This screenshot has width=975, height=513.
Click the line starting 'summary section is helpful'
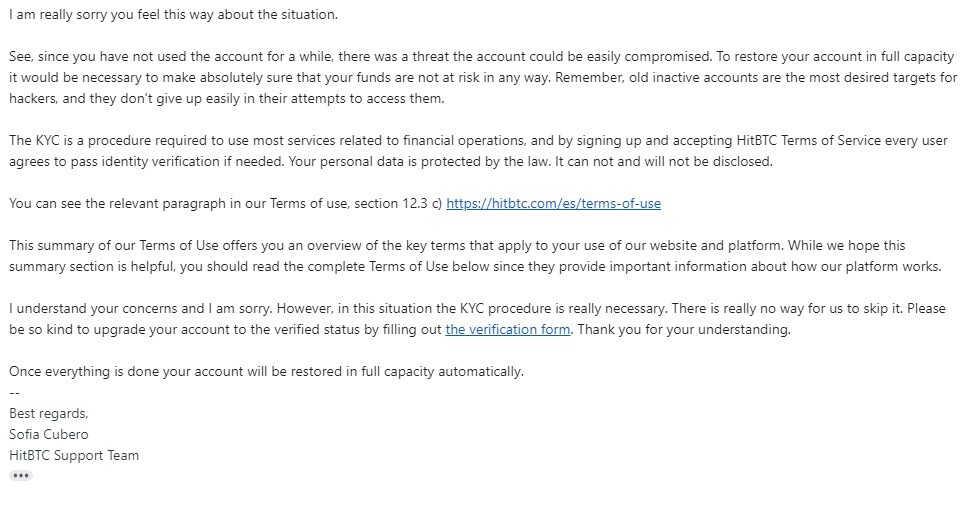[475, 266]
